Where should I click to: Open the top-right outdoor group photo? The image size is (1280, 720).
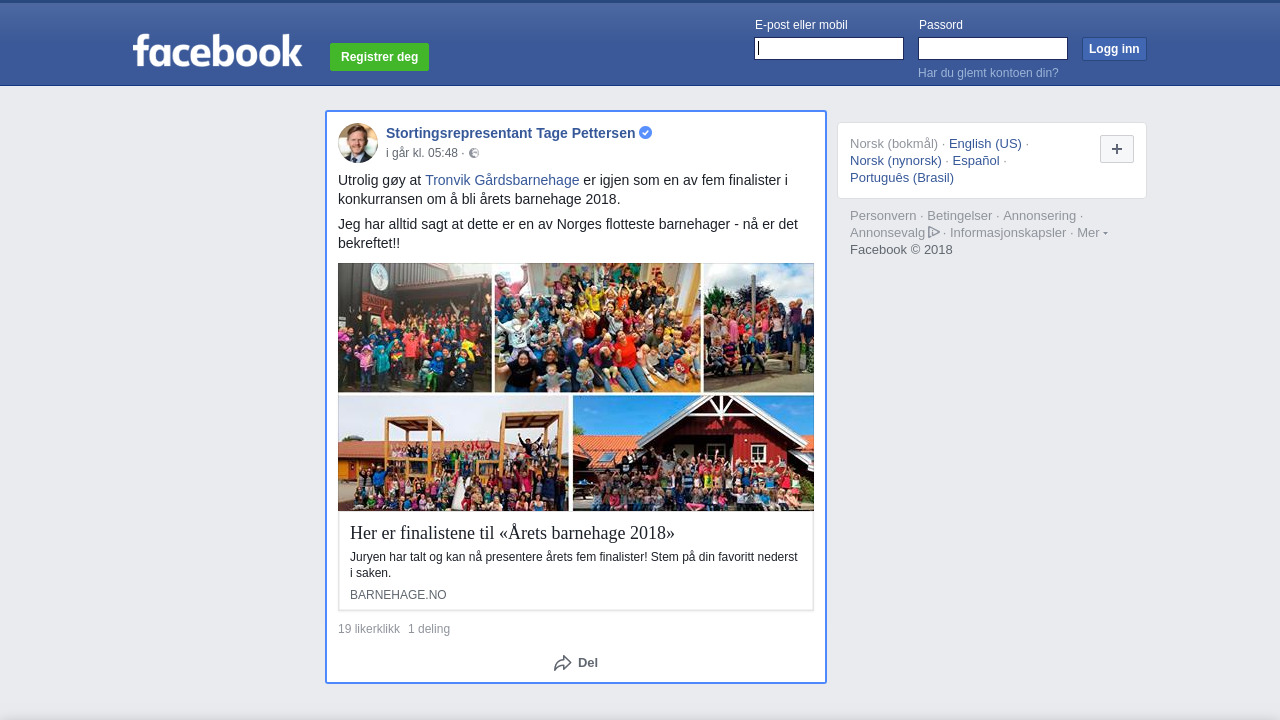pyautogui.click(x=759, y=328)
